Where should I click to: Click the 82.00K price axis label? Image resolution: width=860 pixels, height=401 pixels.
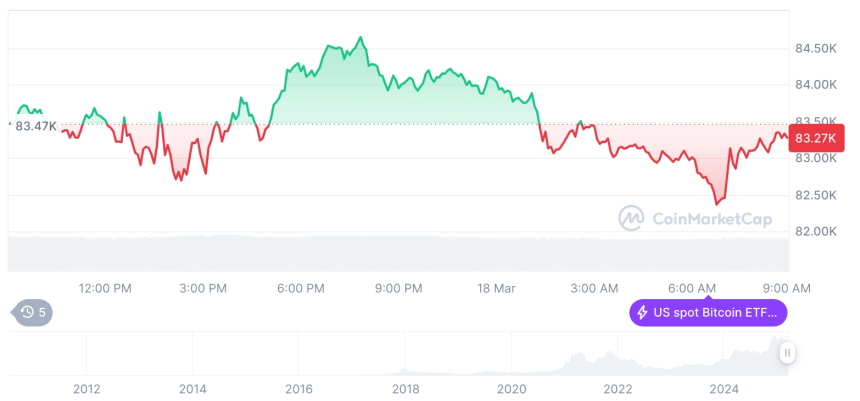click(x=816, y=231)
